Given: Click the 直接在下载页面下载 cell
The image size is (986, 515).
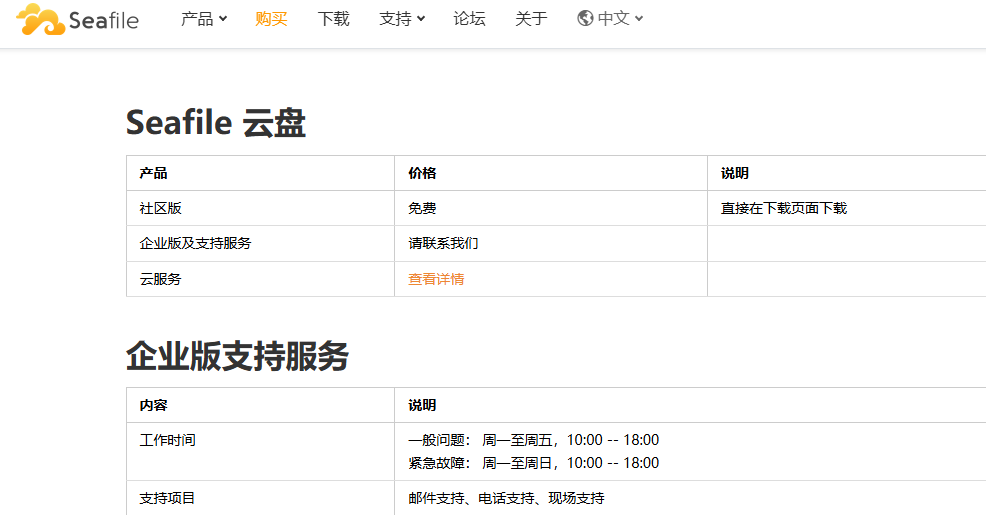Looking at the screenshot, I should tap(847, 208).
